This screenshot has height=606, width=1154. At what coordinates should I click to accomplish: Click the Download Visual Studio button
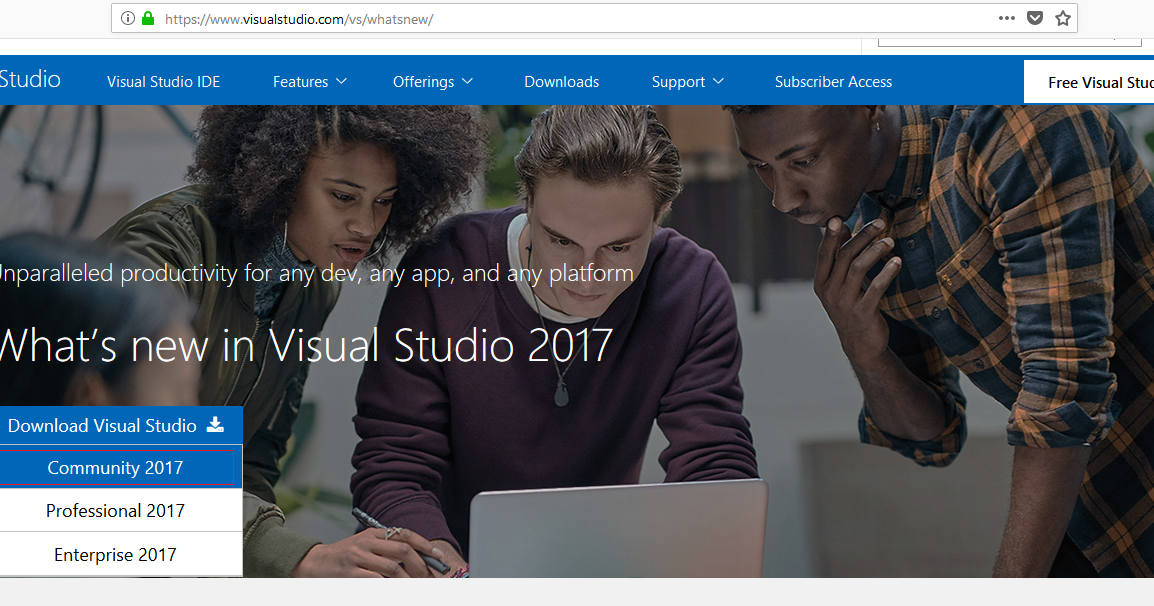point(102,425)
